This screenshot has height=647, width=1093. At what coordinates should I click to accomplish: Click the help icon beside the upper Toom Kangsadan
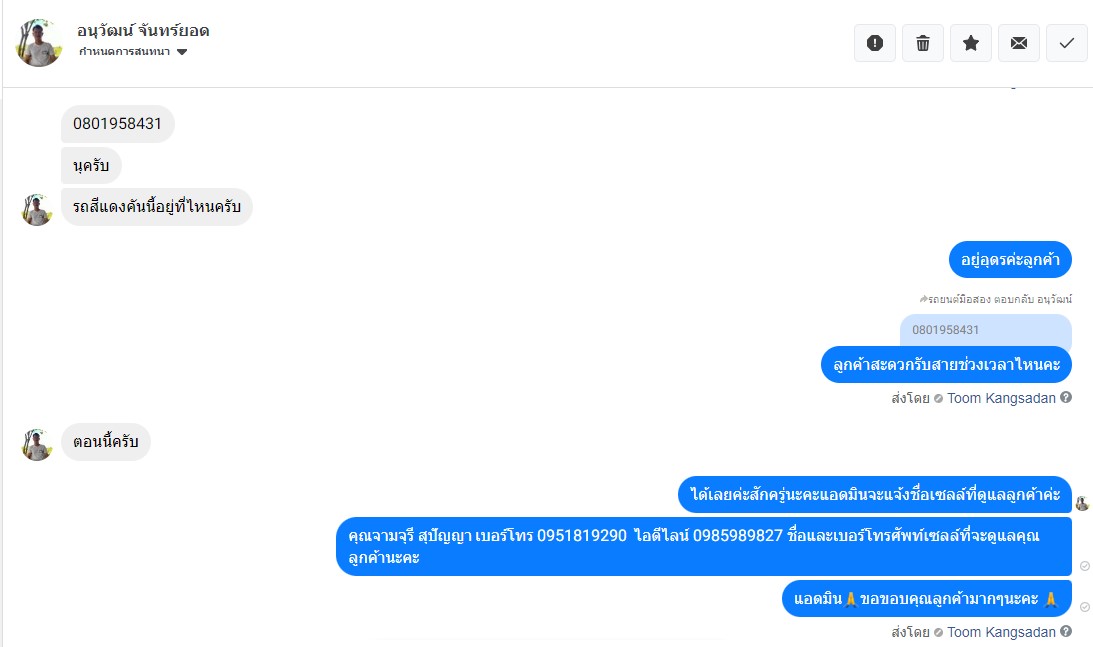(x=1066, y=397)
